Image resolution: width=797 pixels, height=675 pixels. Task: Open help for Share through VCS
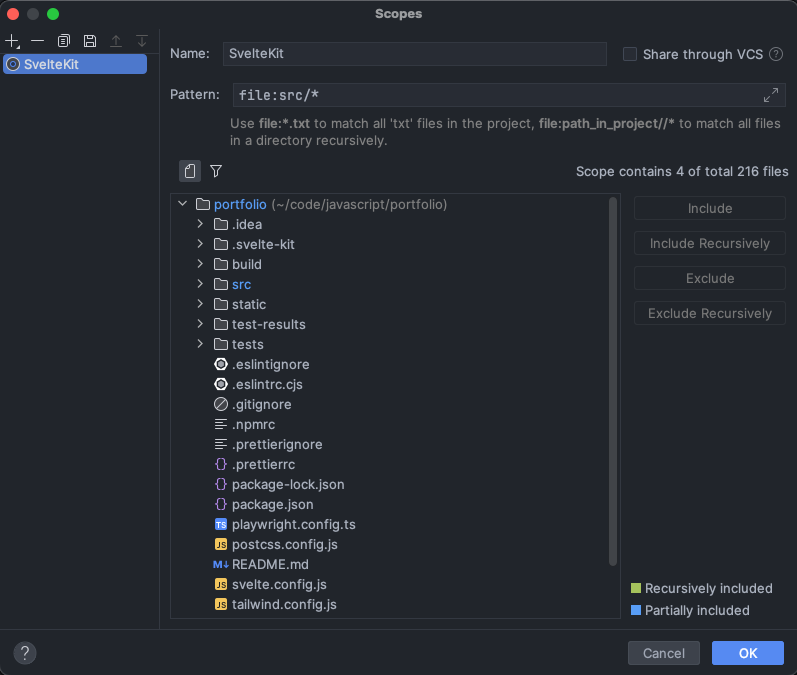coord(776,54)
